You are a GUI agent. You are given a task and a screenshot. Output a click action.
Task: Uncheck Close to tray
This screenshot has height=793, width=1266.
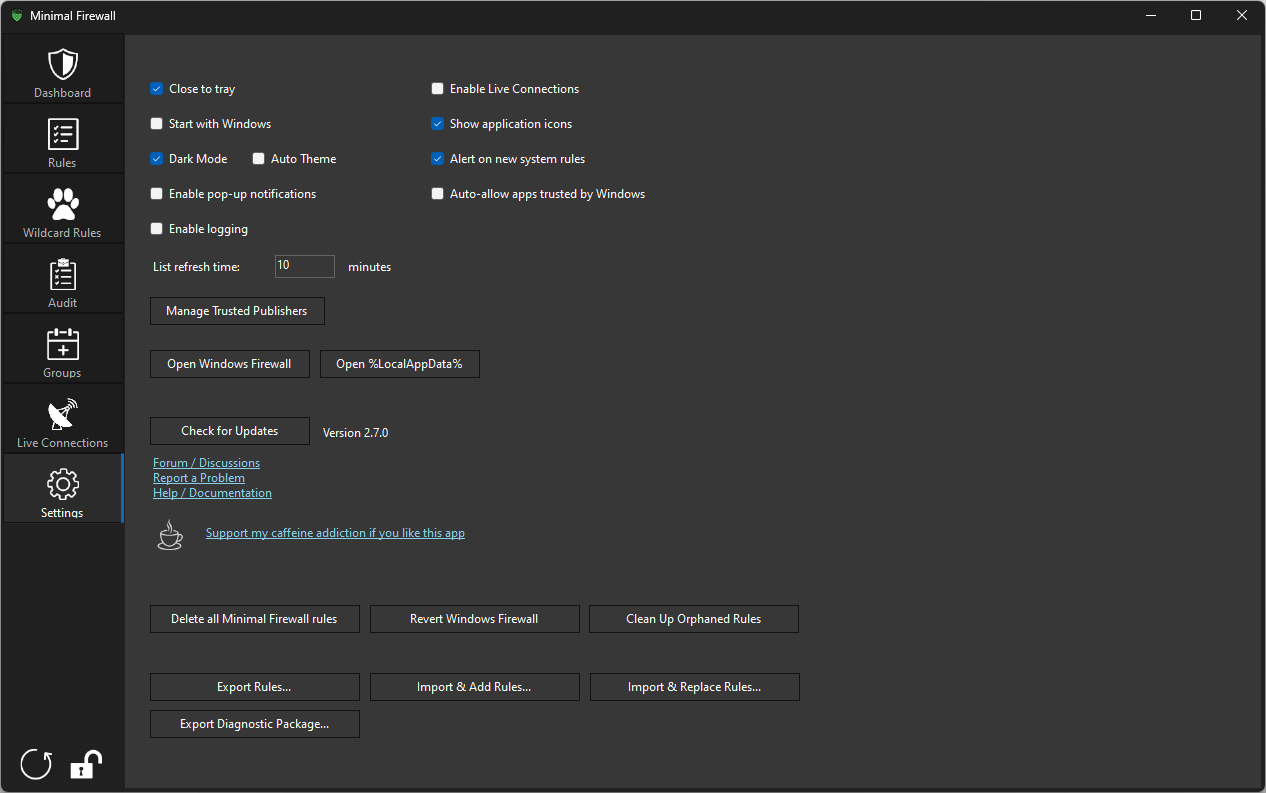pos(157,89)
